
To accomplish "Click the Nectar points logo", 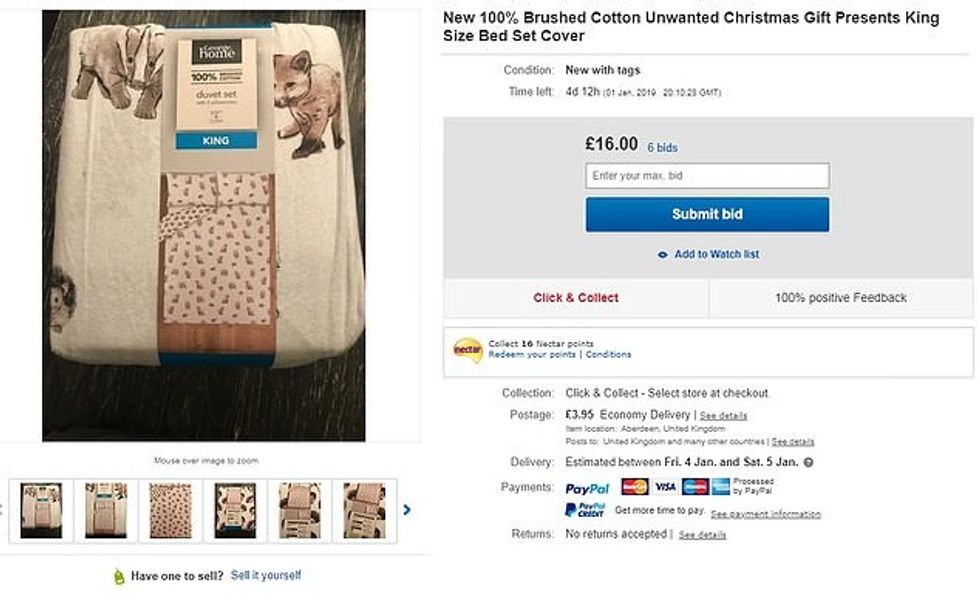I will [468, 350].
